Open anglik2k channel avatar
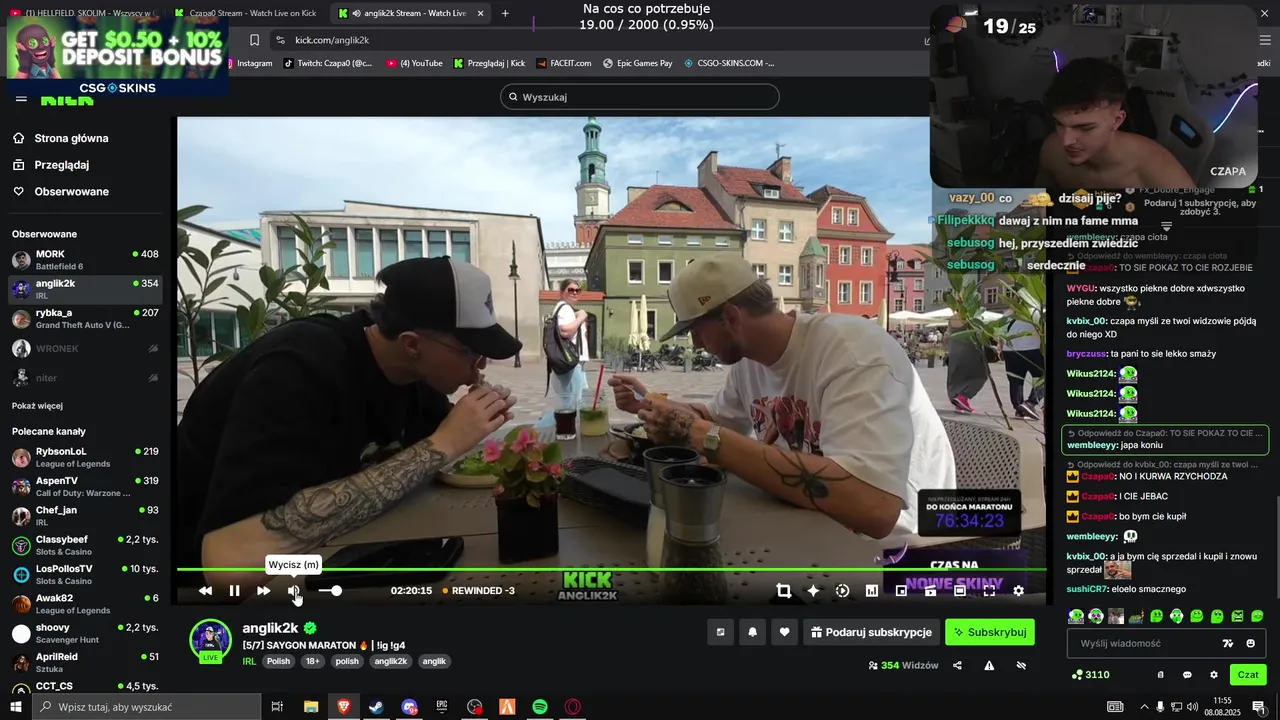The height and width of the screenshot is (720, 1280). coord(211,640)
